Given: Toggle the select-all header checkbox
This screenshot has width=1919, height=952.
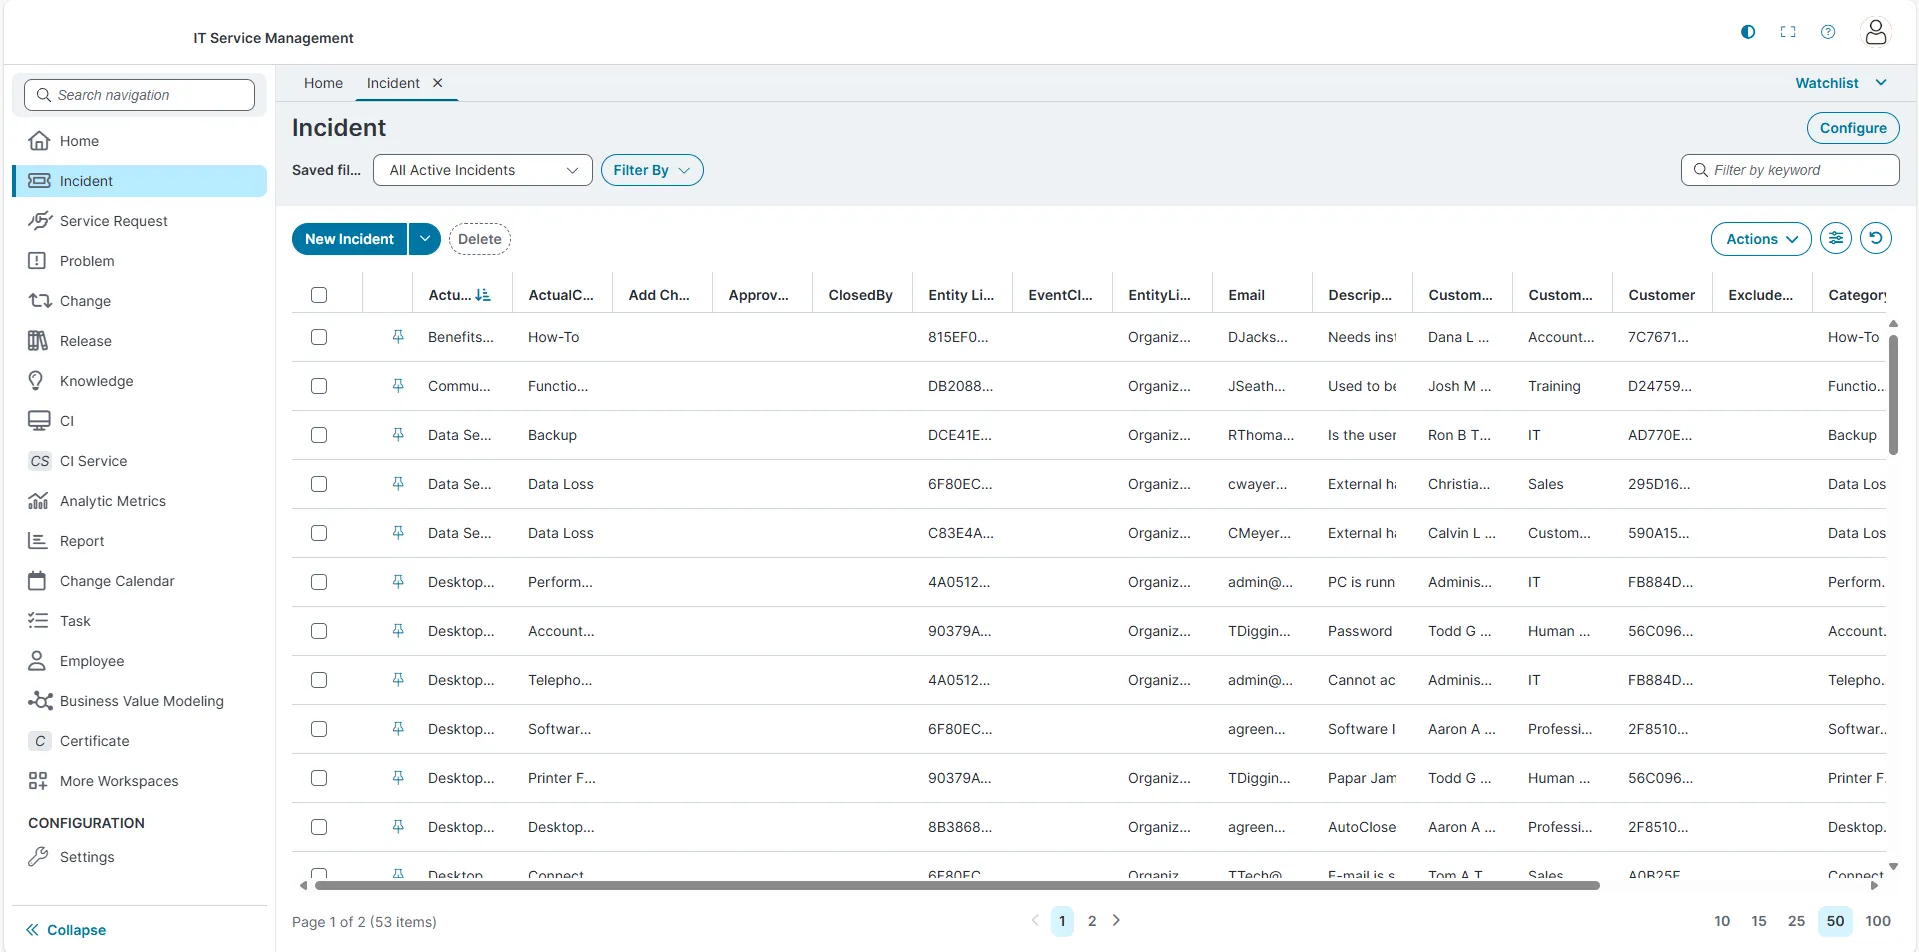Looking at the screenshot, I should point(319,295).
